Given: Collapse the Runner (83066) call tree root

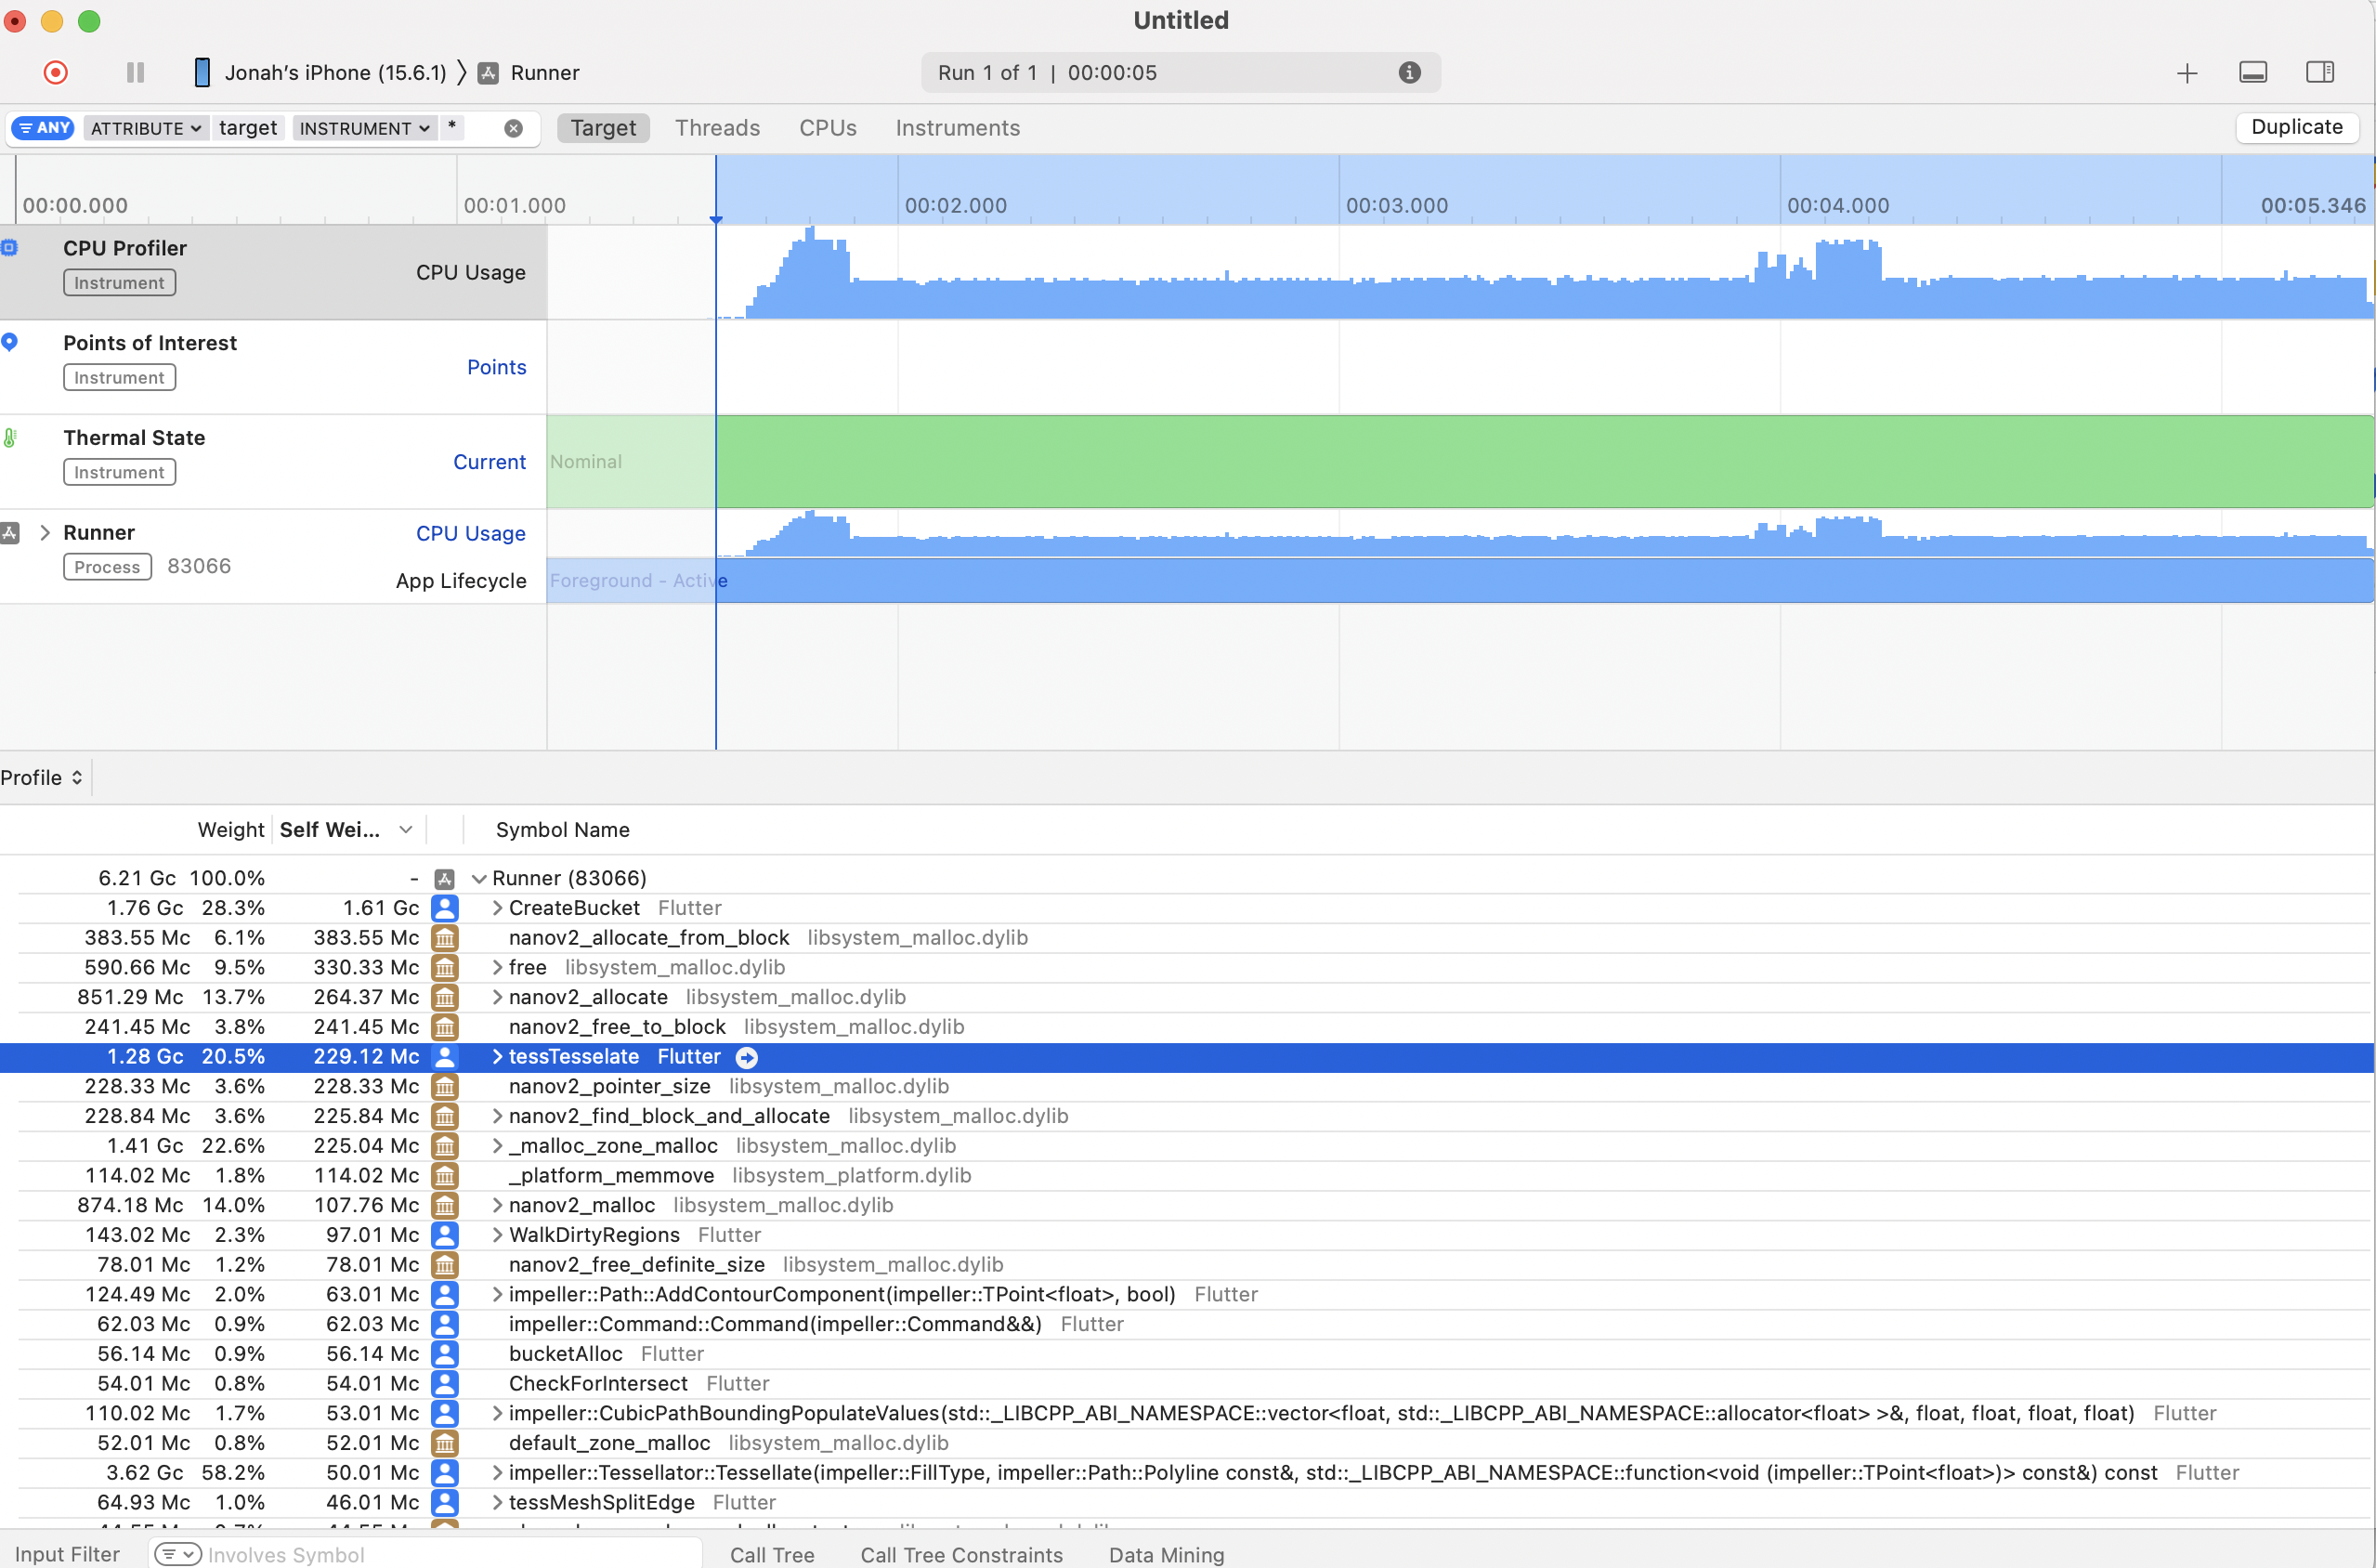Looking at the screenshot, I should pyautogui.click(x=479, y=877).
